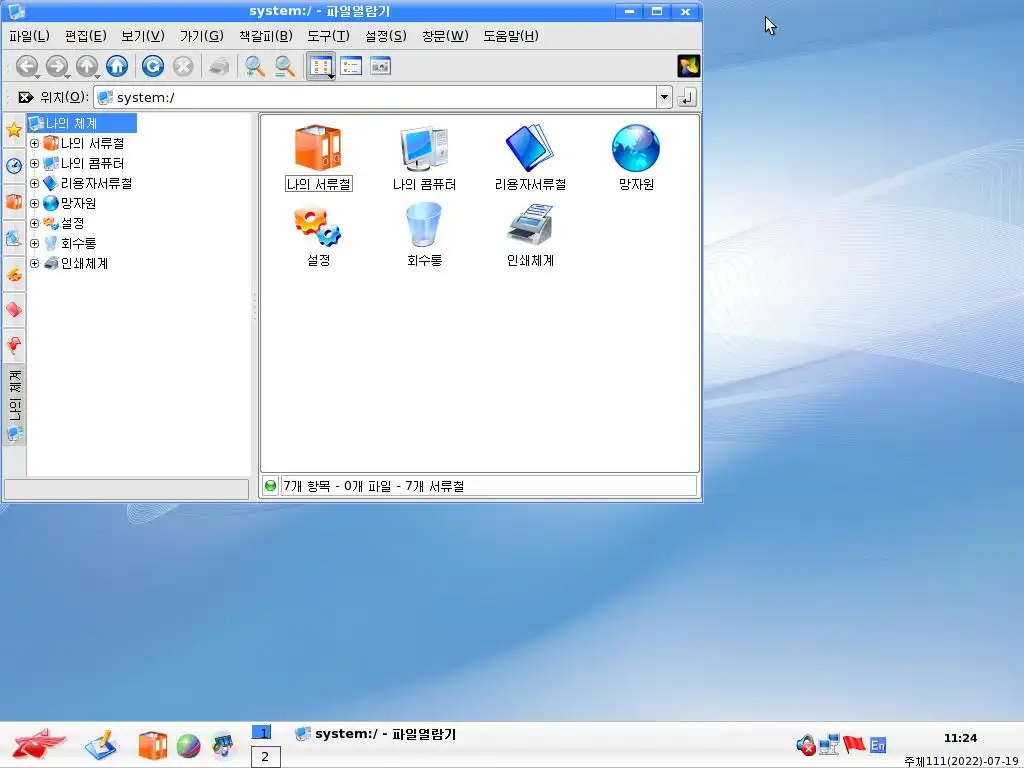This screenshot has width=1024, height=768.
Task: Open the 설정(S) menu
Action: pos(385,36)
